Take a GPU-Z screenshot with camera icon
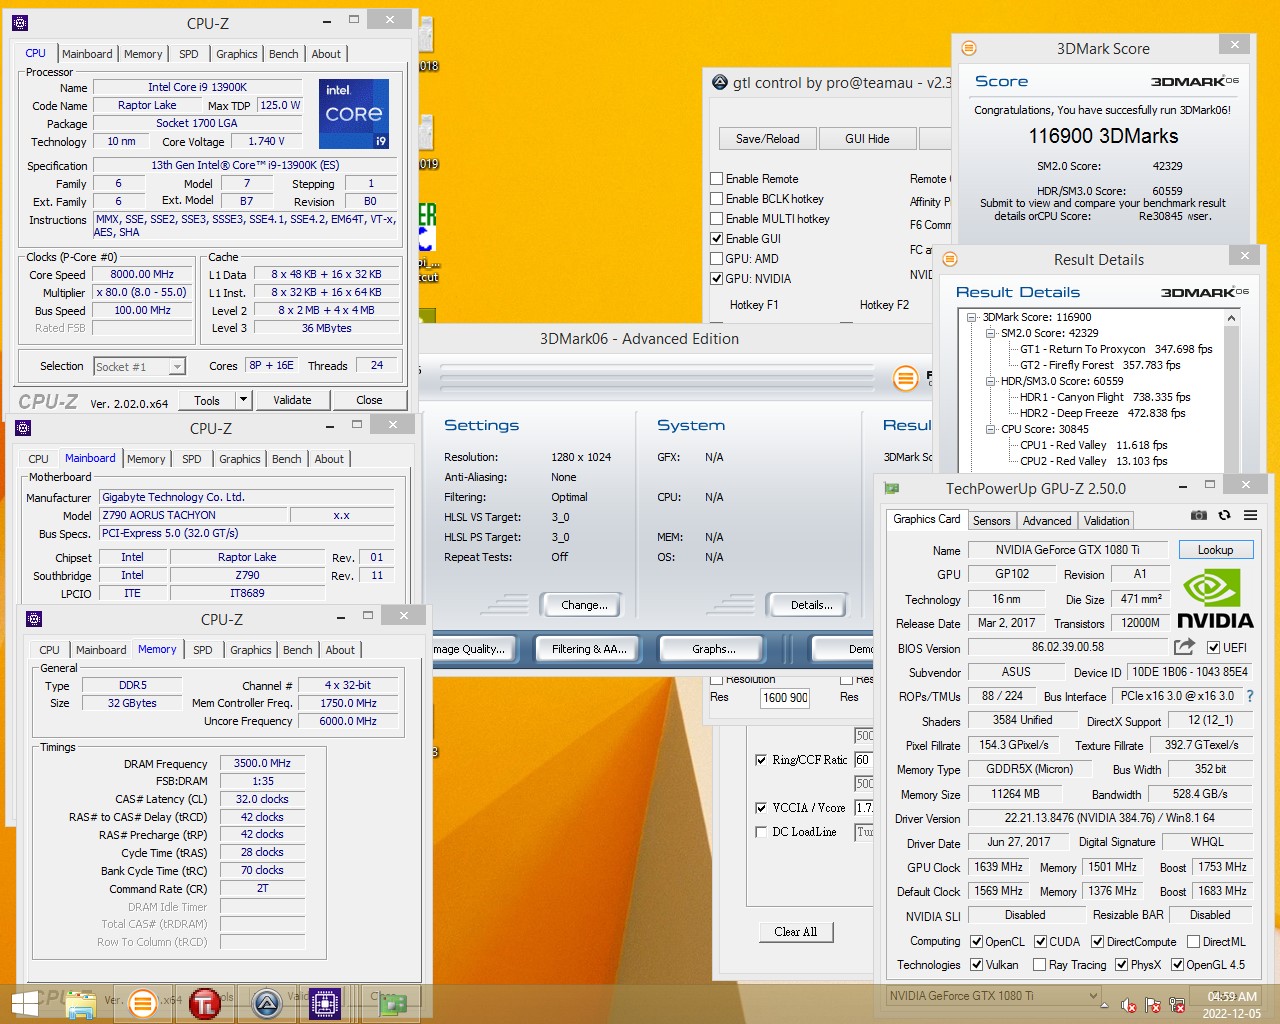Image resolution: width=1280 pixels, height=1024 pixels. click(x=1199, y=515)
